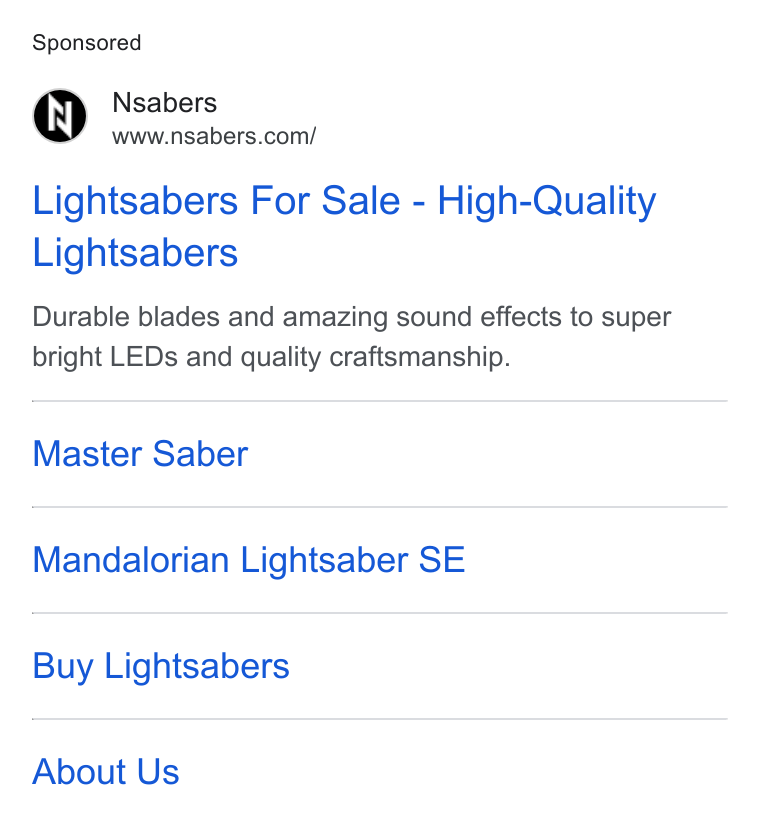Image resolution: width=760 pixels, height=824 pixels.
Task: Click the www.nsabers.com/ display URL
Action: click(x=214, y=137)
